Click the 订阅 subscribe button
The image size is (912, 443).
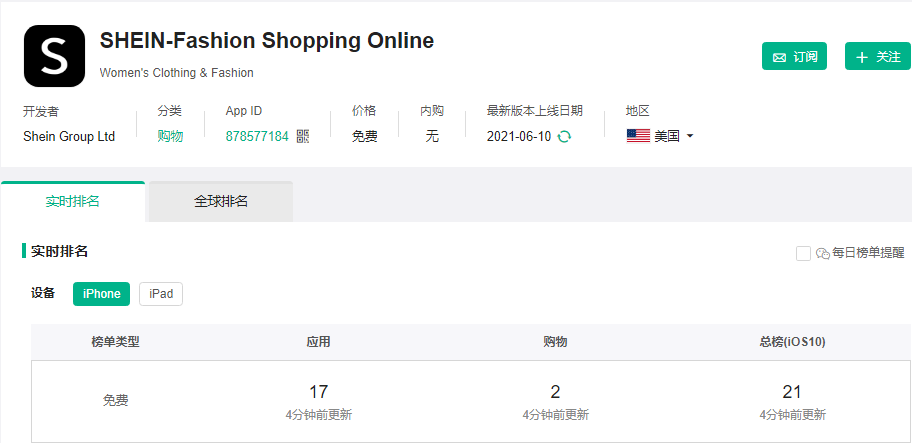click(795, 56)
